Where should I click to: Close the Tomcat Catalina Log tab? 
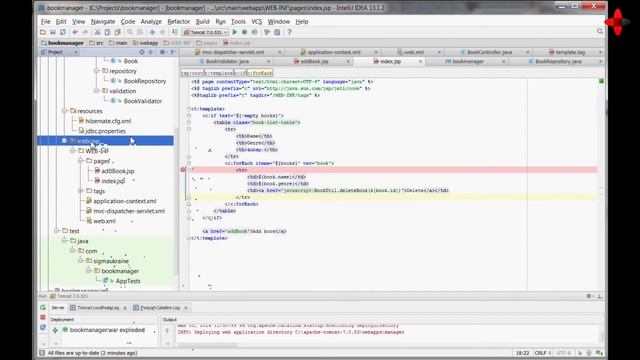[x=186, y=308]
